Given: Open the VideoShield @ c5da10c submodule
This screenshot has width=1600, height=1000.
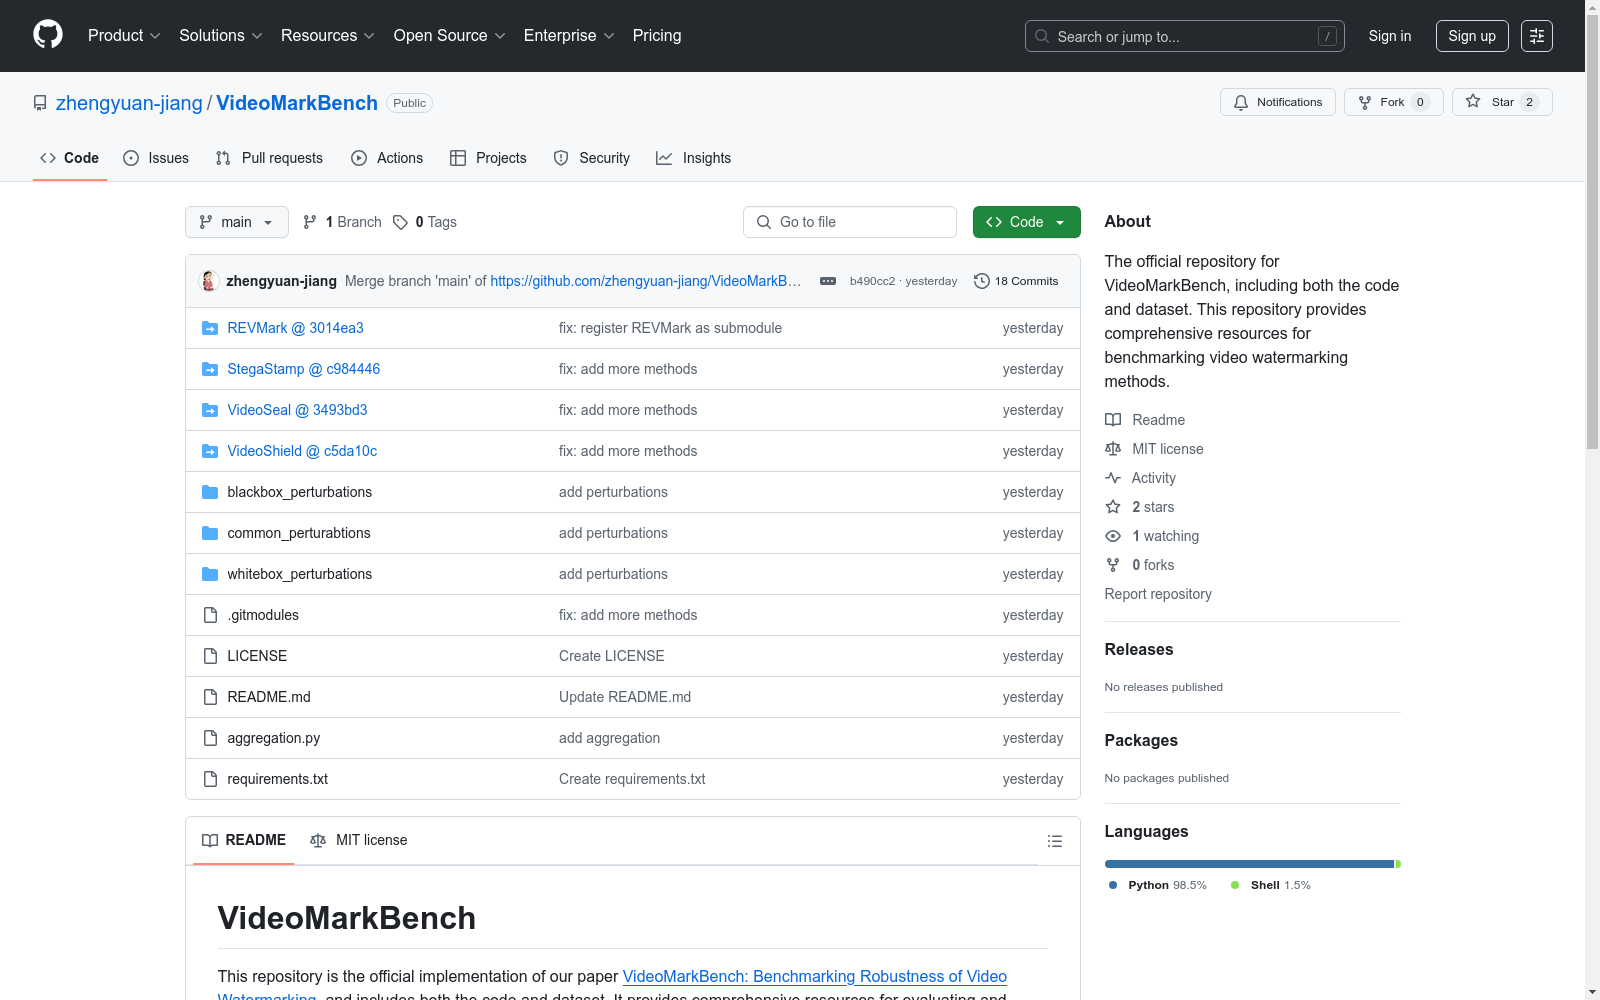Looking at the screenshot, I should click(302, 451).
